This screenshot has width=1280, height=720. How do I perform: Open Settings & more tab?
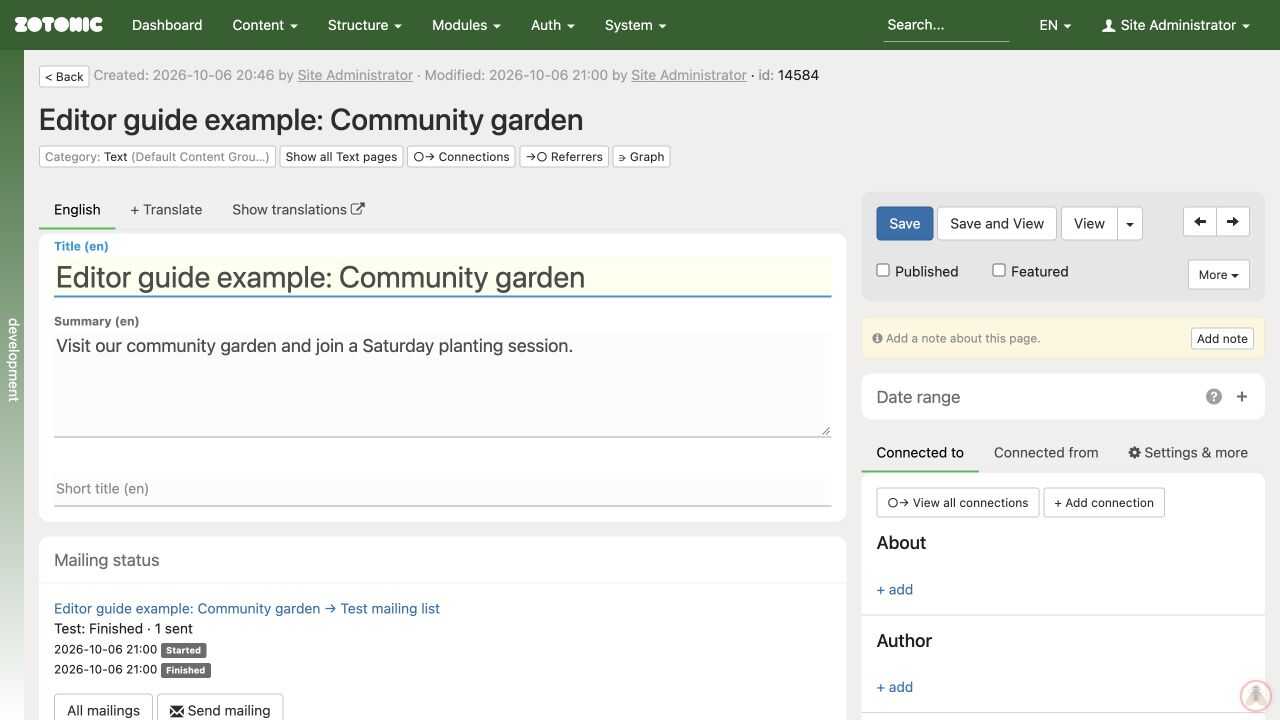click(1188, 453)
